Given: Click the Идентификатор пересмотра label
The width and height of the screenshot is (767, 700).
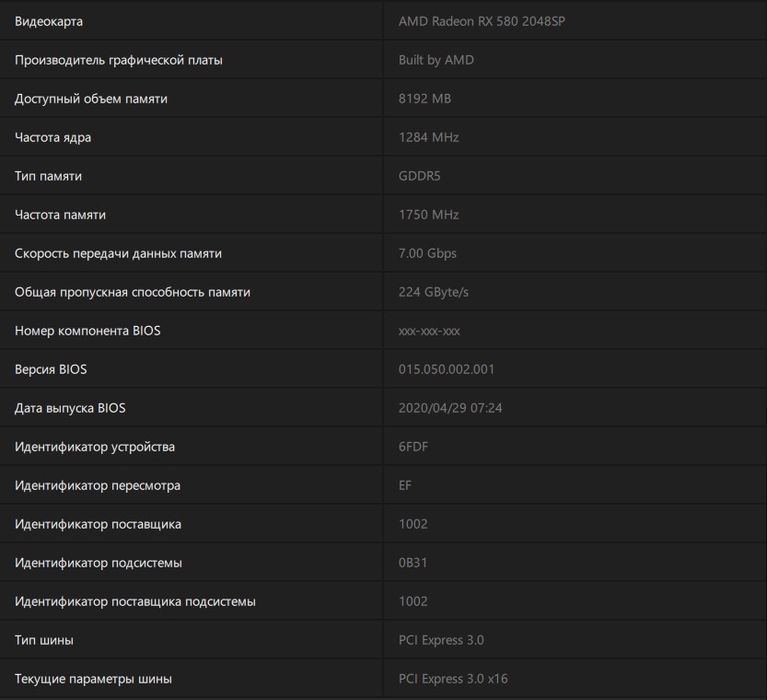Looking at the screenshot, I should tap(97, 485).
